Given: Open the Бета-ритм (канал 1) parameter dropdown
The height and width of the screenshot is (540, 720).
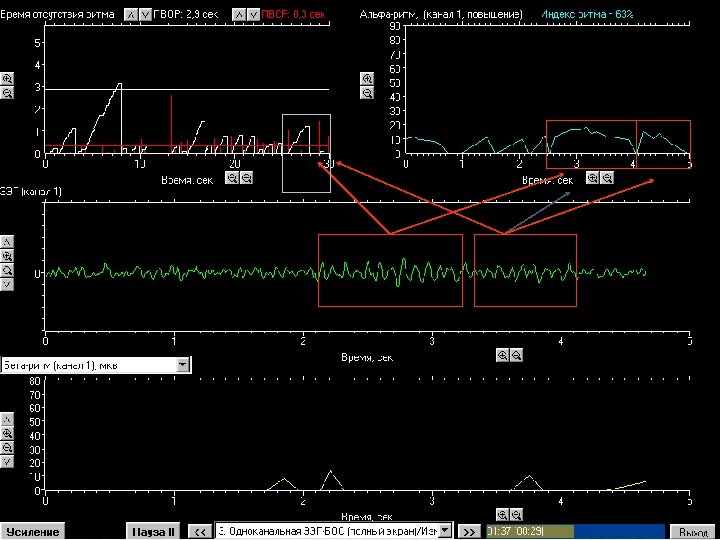Looking at the screenshot, I should 183,365.
